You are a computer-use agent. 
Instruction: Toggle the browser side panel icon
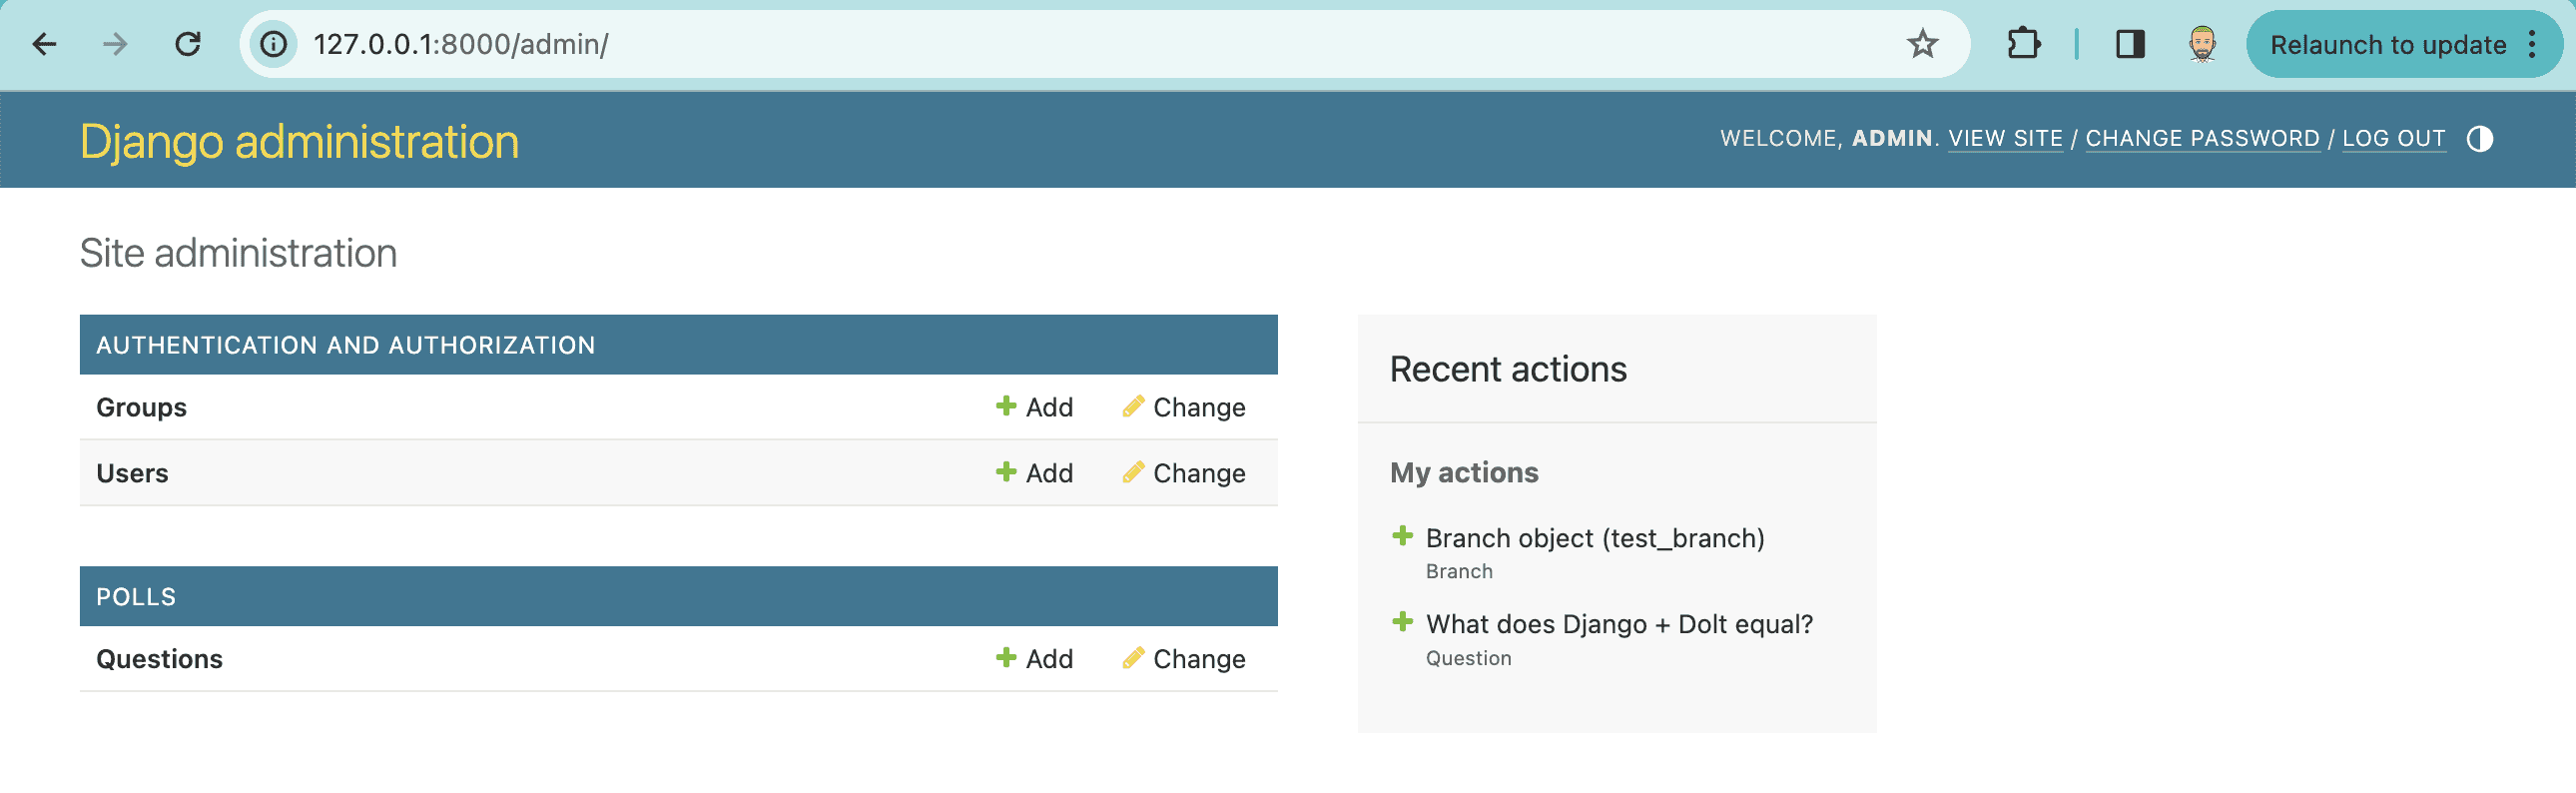click(2130, 44)
